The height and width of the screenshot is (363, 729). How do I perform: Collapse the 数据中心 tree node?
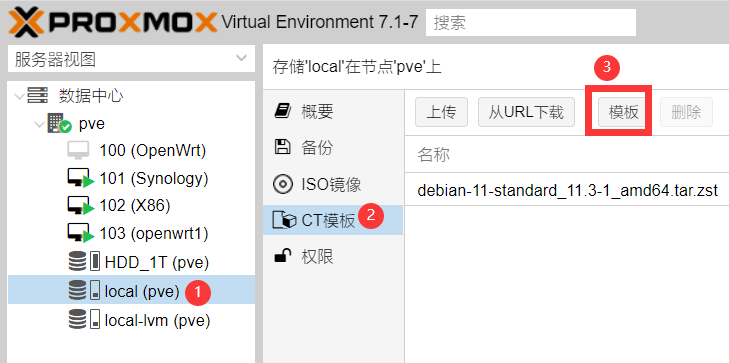19,96
